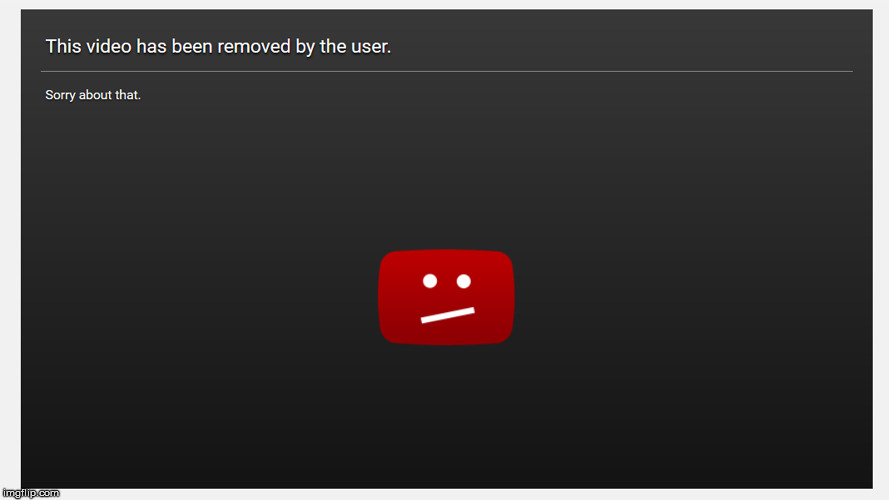The width and height of the screenshot is (889, 500).
Task: Click the word 'user.' ending the heading
Action: [x=371, y=46]
